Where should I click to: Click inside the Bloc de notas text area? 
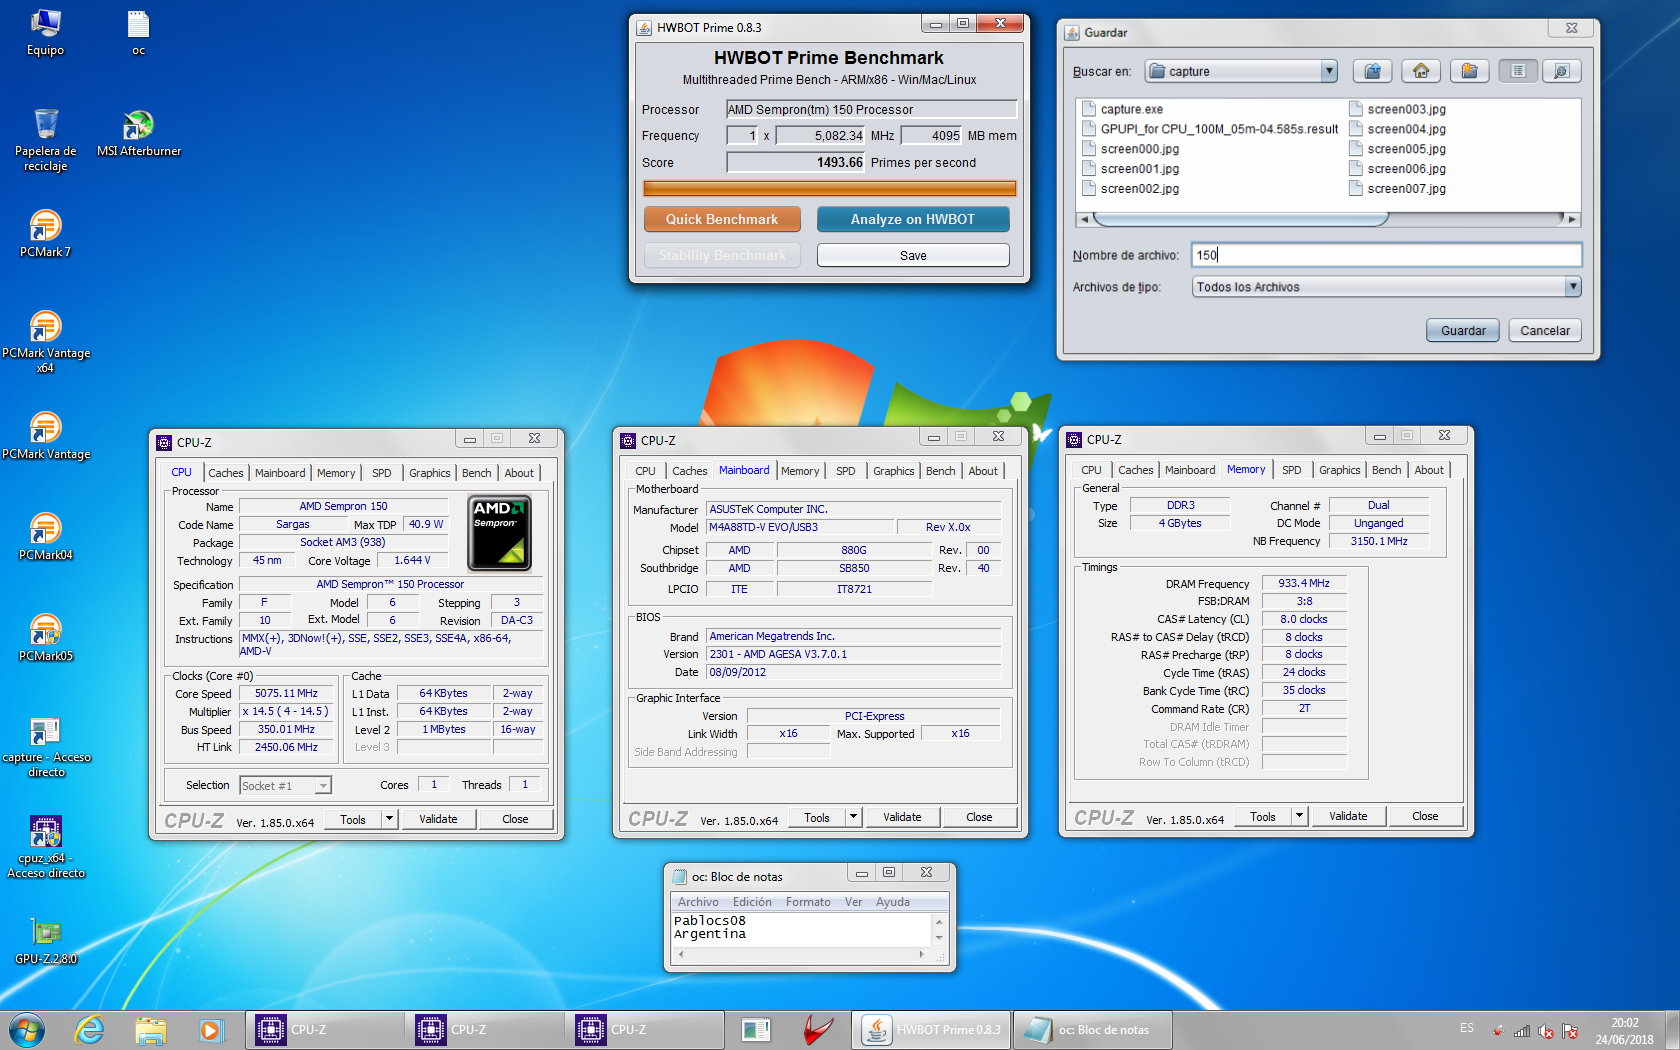pos(802,929)
